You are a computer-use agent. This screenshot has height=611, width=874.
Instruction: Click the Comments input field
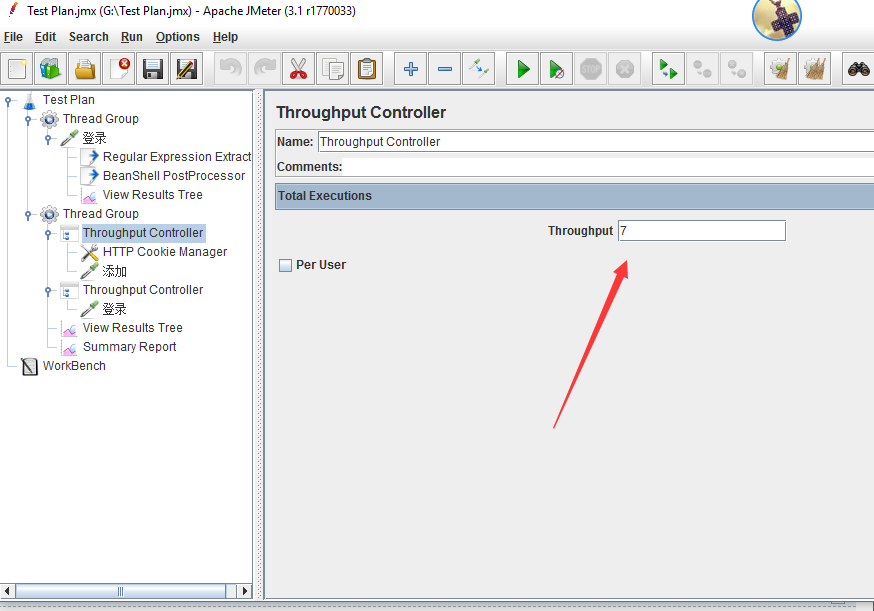click(x=609, y=167)
